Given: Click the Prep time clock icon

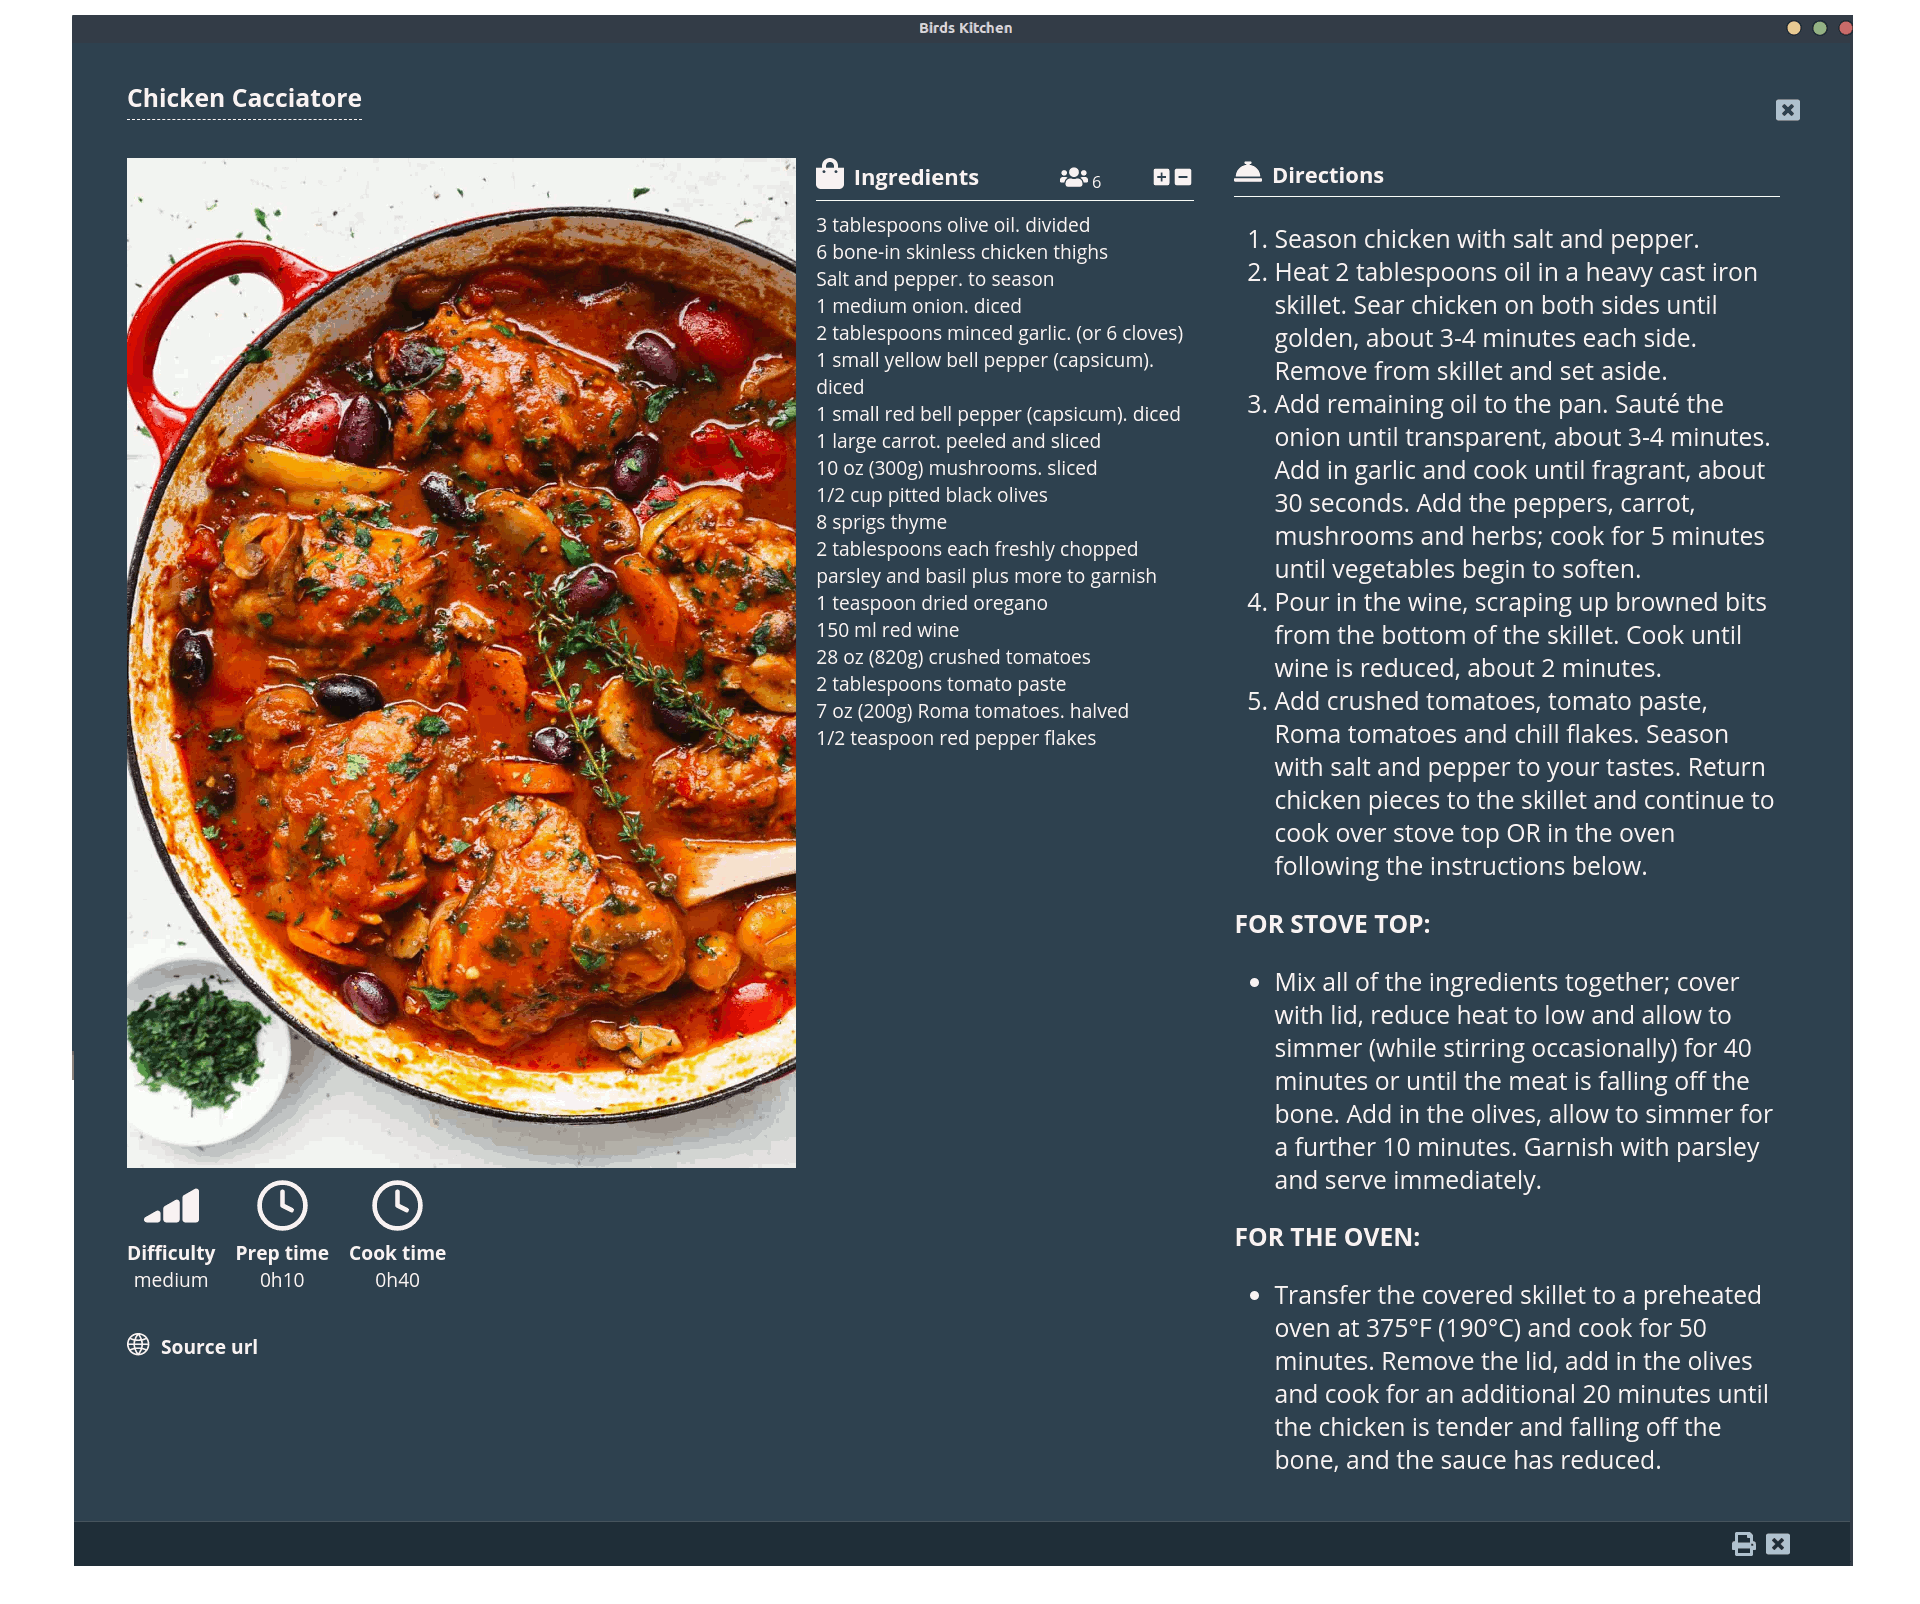Looking at the screenshot, I should click(282, 1206).
